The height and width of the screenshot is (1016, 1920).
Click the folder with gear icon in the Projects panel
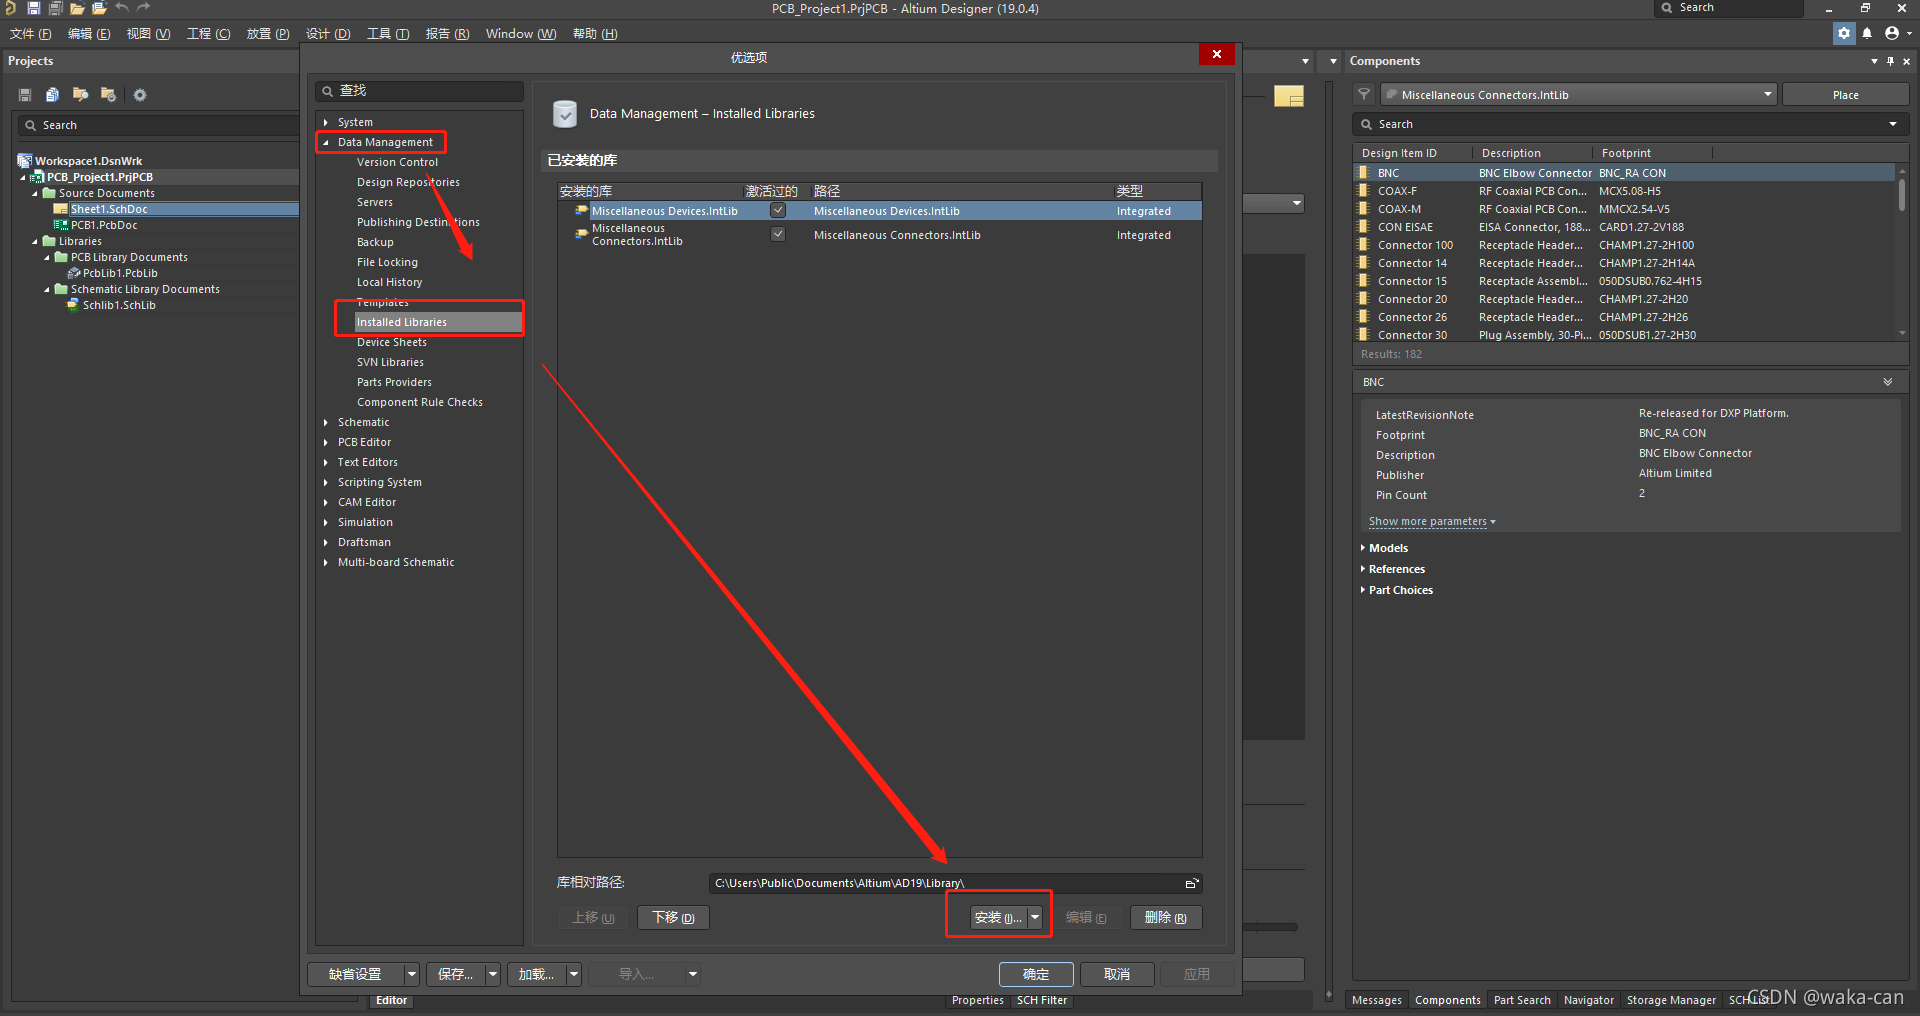pos(108,95)
